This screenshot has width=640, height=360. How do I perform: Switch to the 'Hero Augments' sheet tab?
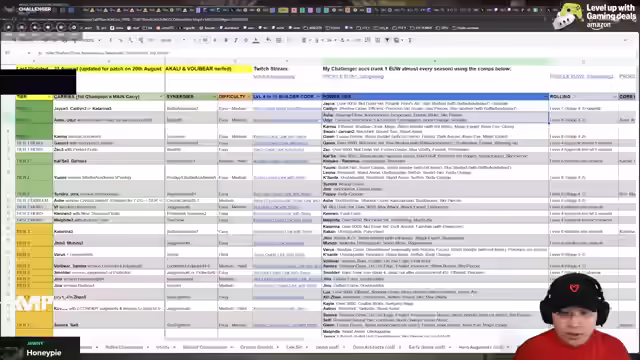[482, 347]
